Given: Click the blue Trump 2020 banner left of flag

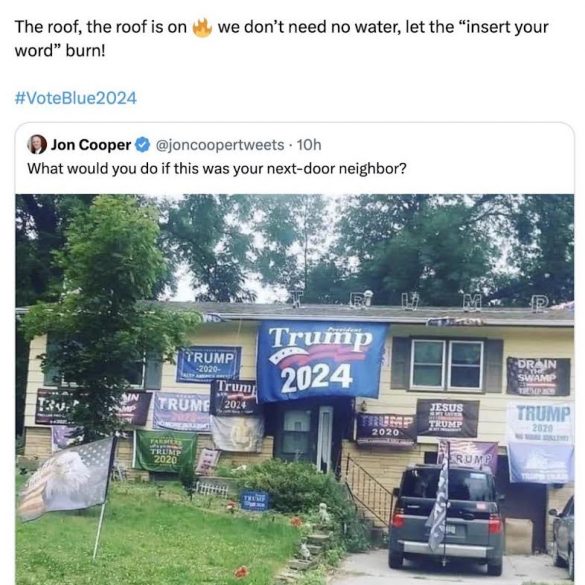Looking at the screenshot, I should pyautogui.click(x=209, y=365).
